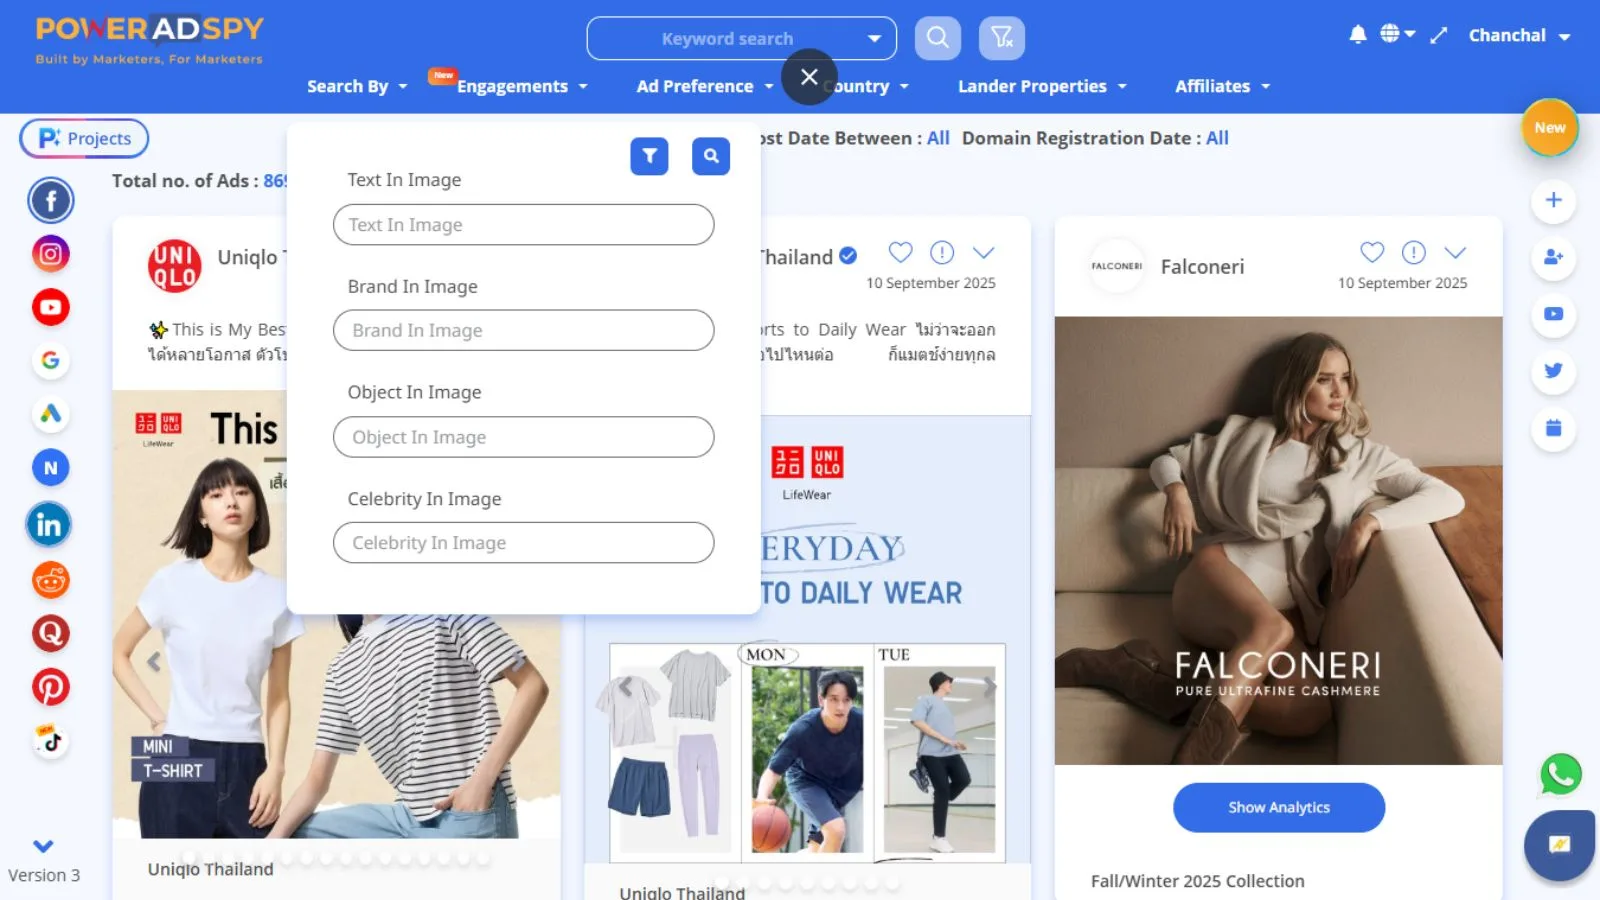Apply filter icon in image search popup
1600x900 pixels.
coord(650,156)
